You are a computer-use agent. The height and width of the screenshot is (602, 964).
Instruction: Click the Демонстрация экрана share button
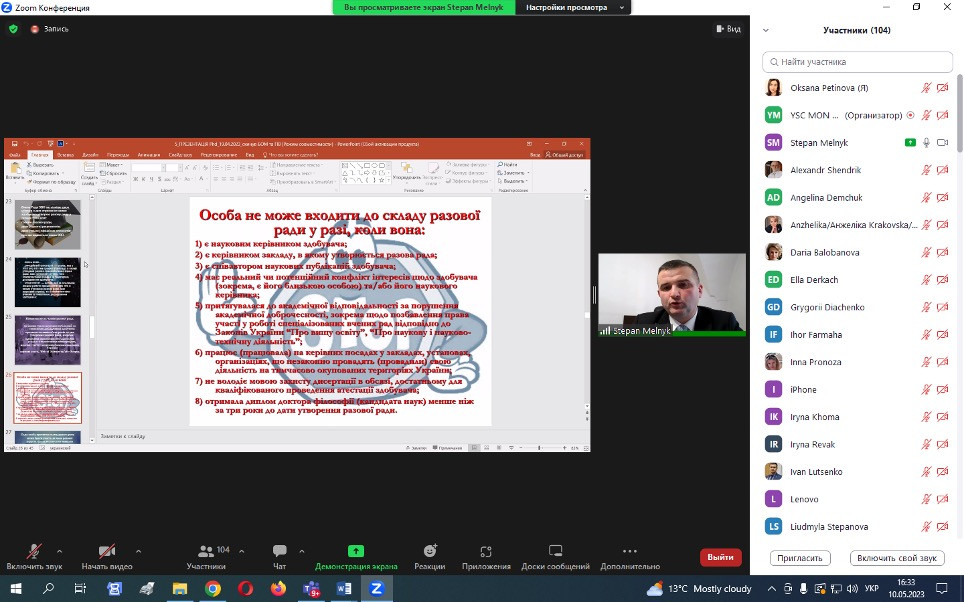356,556
